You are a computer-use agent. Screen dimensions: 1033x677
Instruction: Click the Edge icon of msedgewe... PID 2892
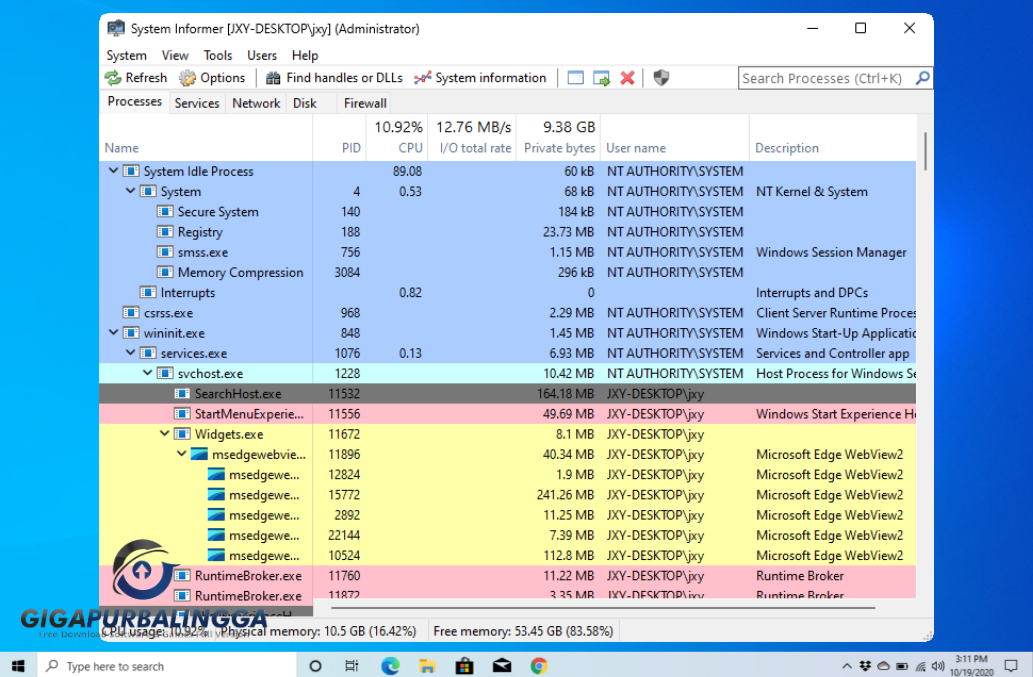pyautogui.click(x=216, y=515)
